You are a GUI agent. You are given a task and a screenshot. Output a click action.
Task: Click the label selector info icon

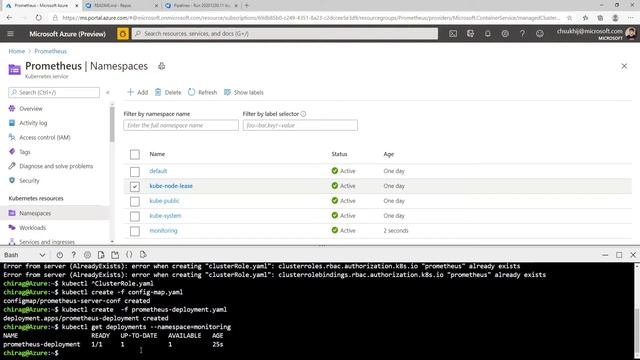click(303, 114)
